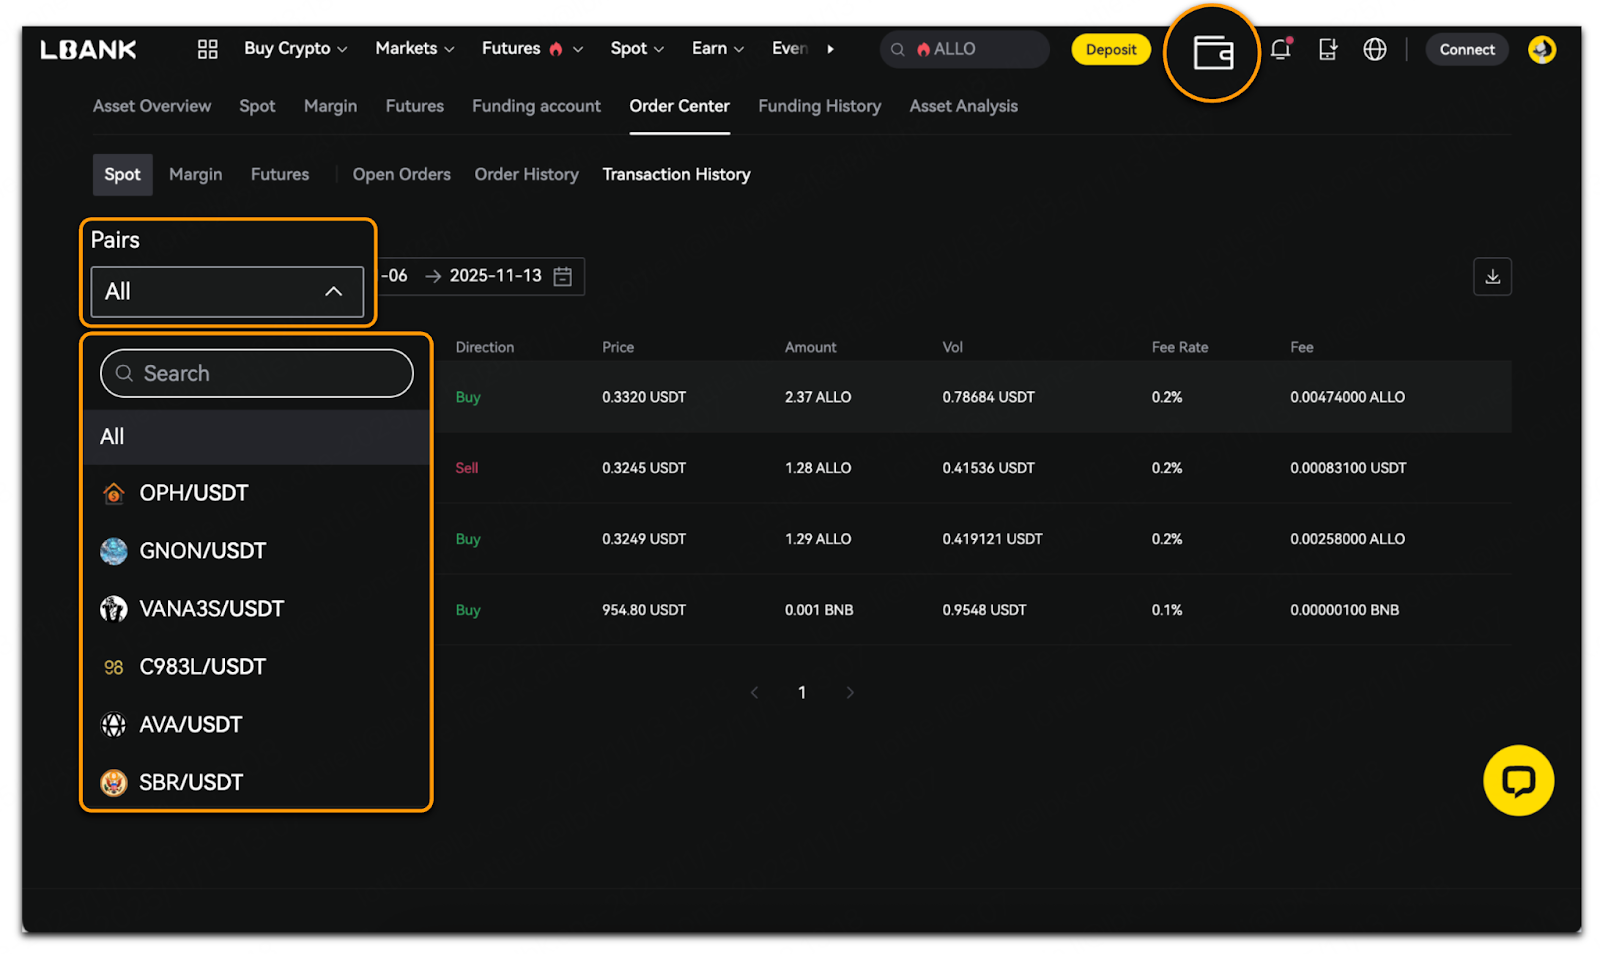Click the wallet icon in the header
1600x955 pixels.
pyautogui.click(x=1212, y=53)
